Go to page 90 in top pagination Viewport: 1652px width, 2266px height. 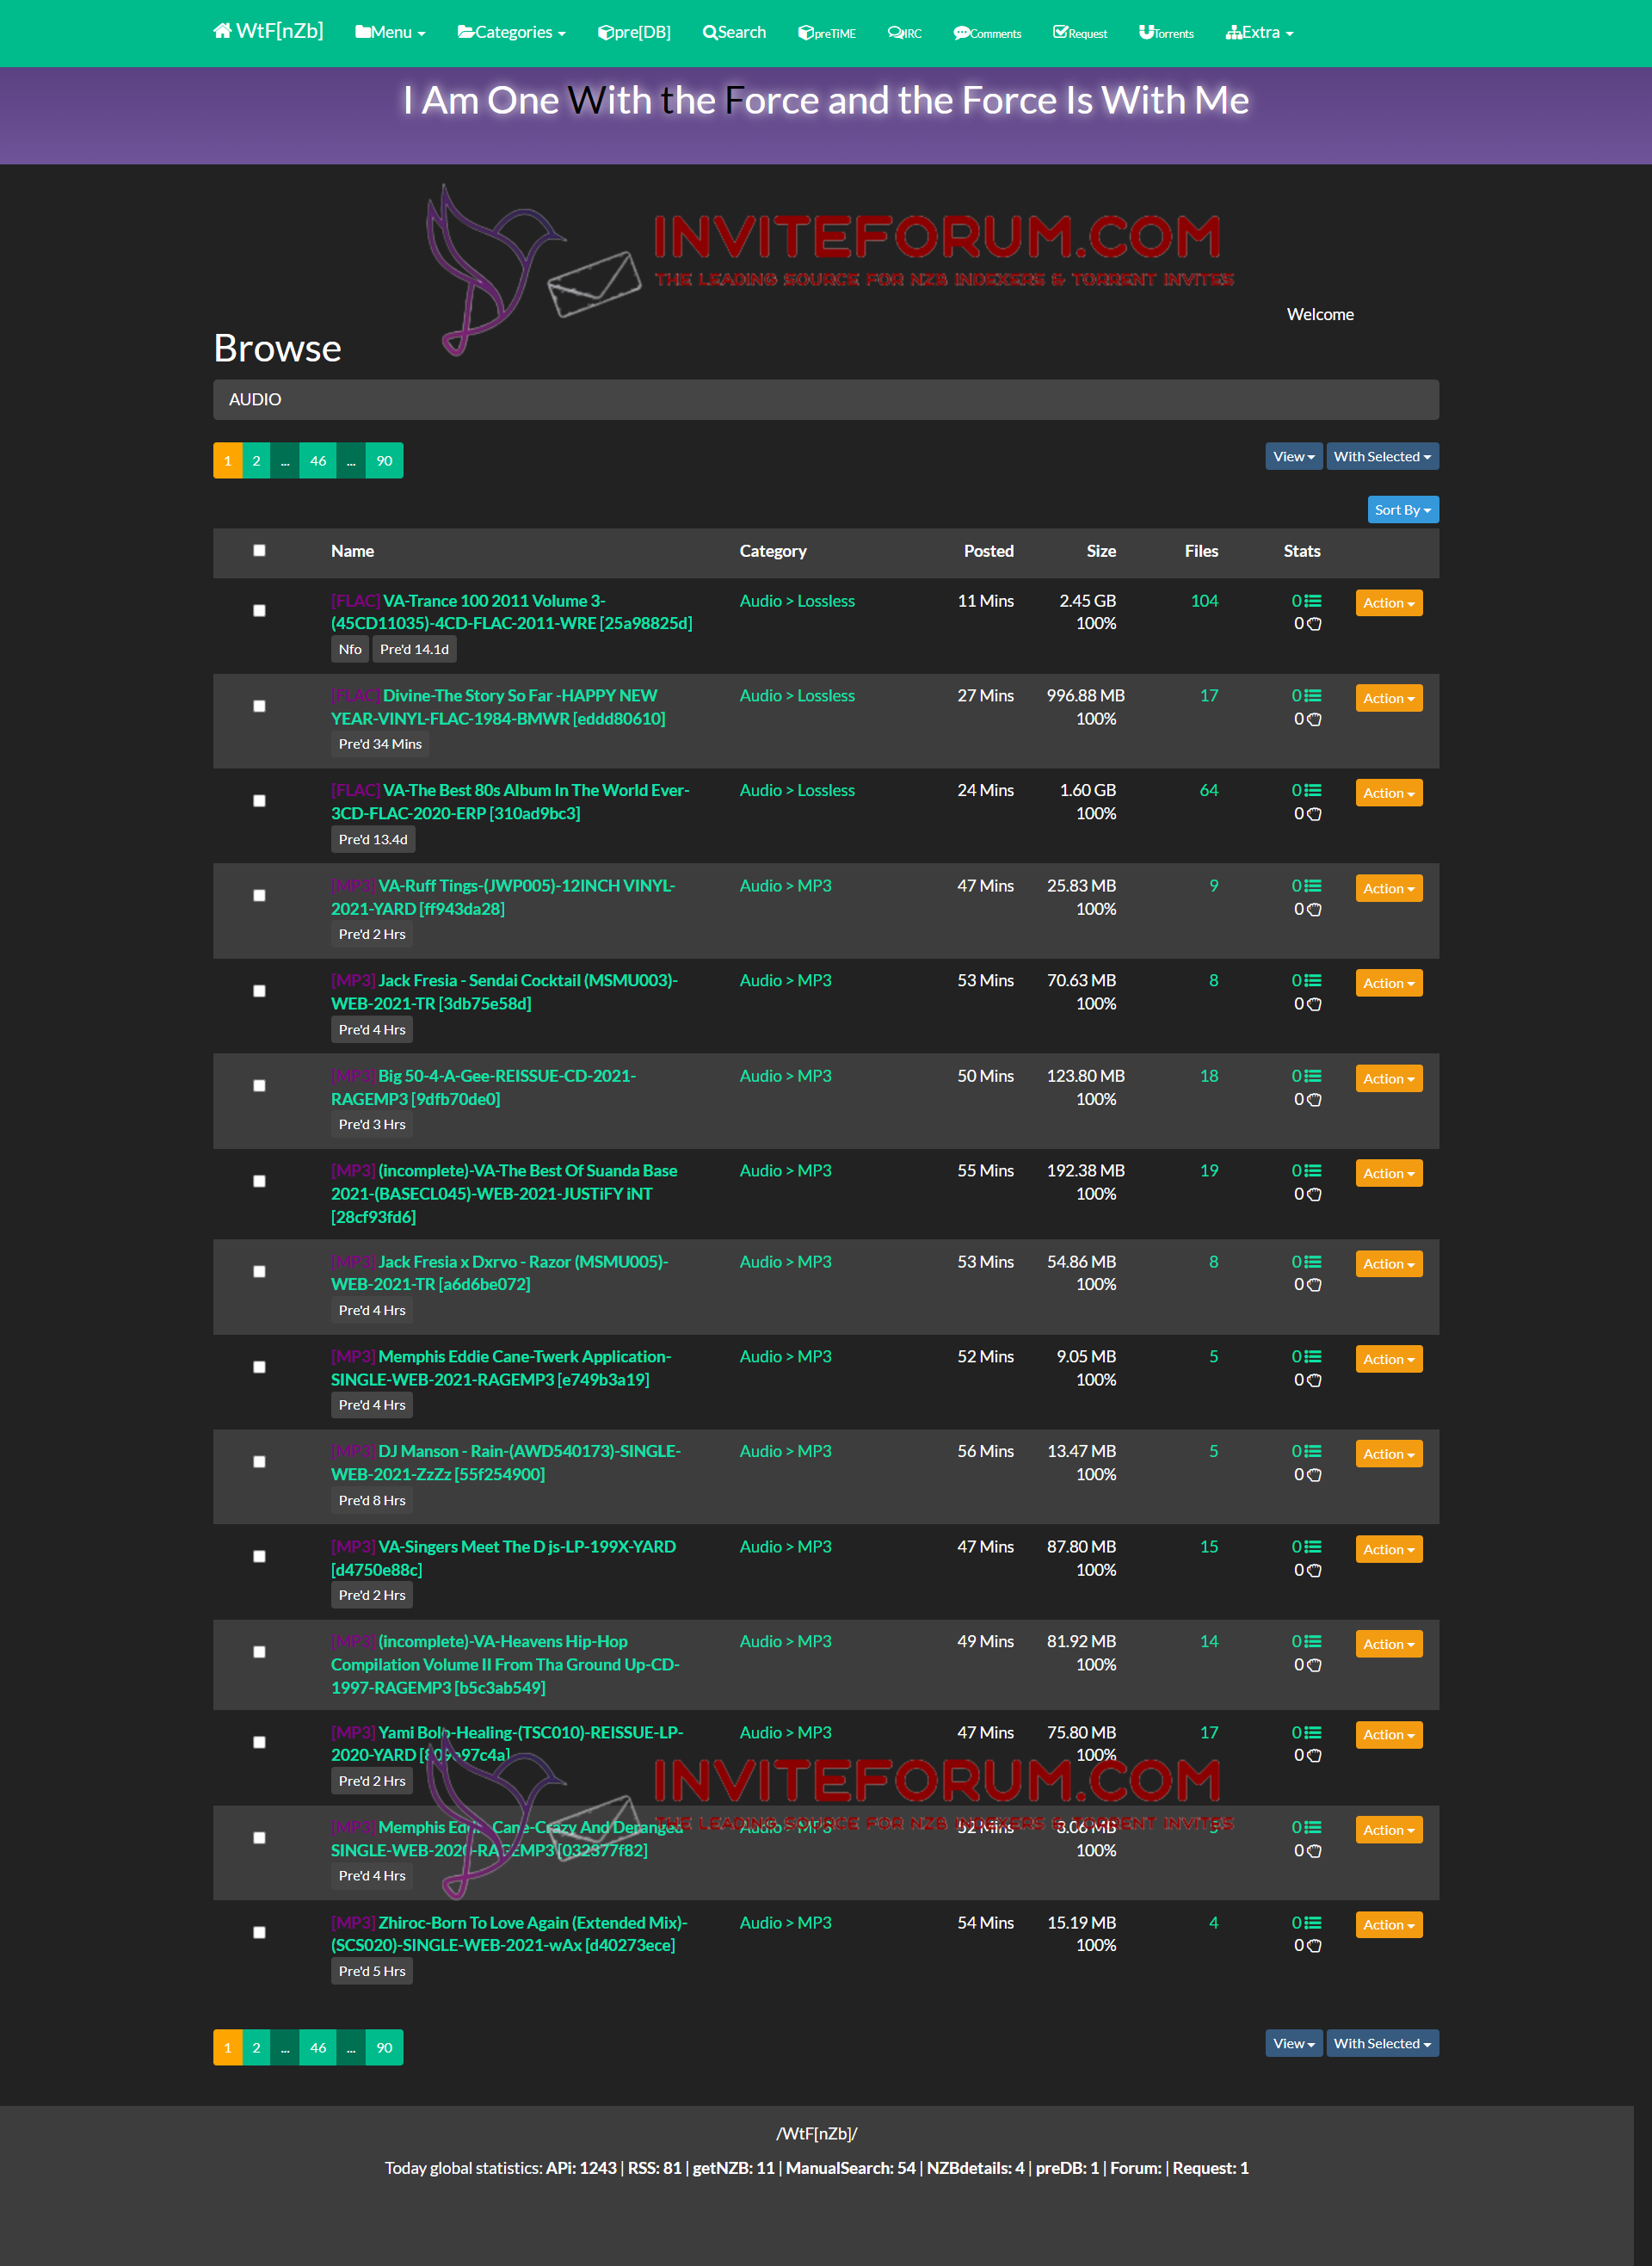click(x=384, y=461)
